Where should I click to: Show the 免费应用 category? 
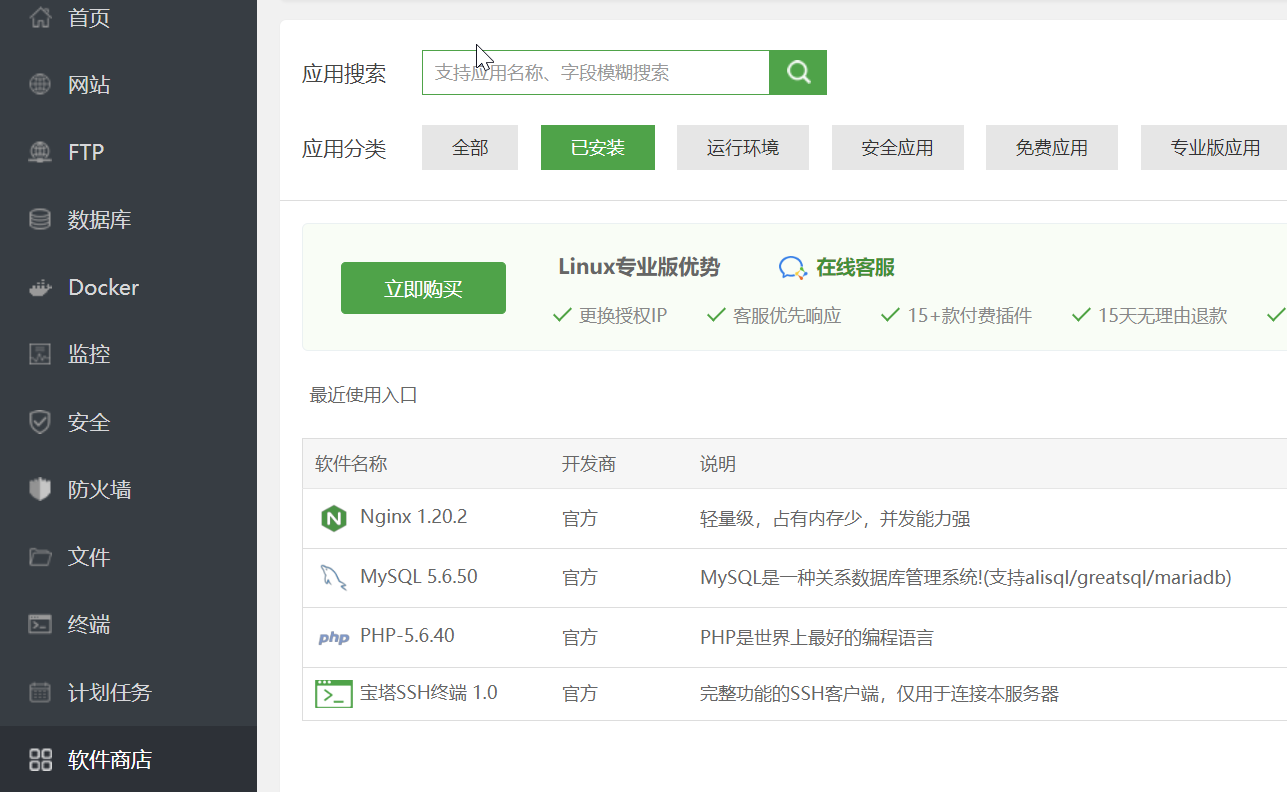point(1052,148)
